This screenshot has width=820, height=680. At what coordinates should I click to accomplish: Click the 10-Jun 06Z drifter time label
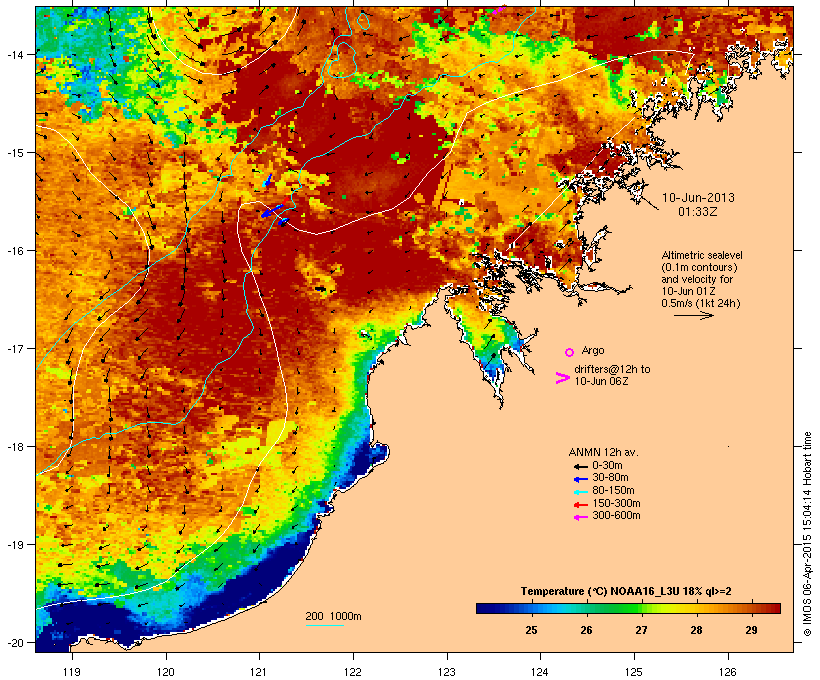tap(601, 381)
